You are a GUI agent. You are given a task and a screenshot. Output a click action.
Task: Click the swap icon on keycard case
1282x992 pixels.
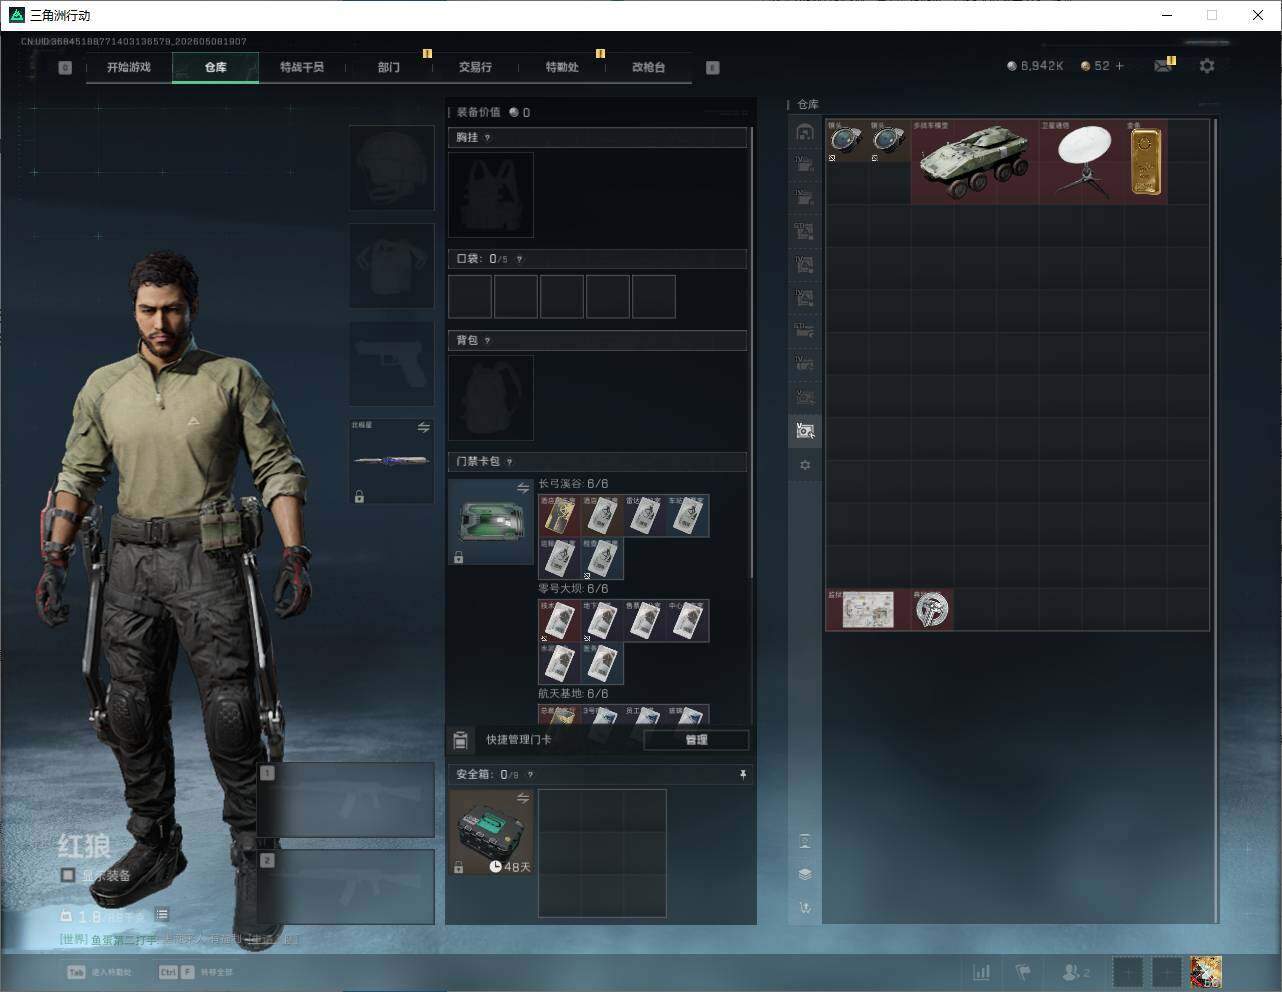click(523, 488)
